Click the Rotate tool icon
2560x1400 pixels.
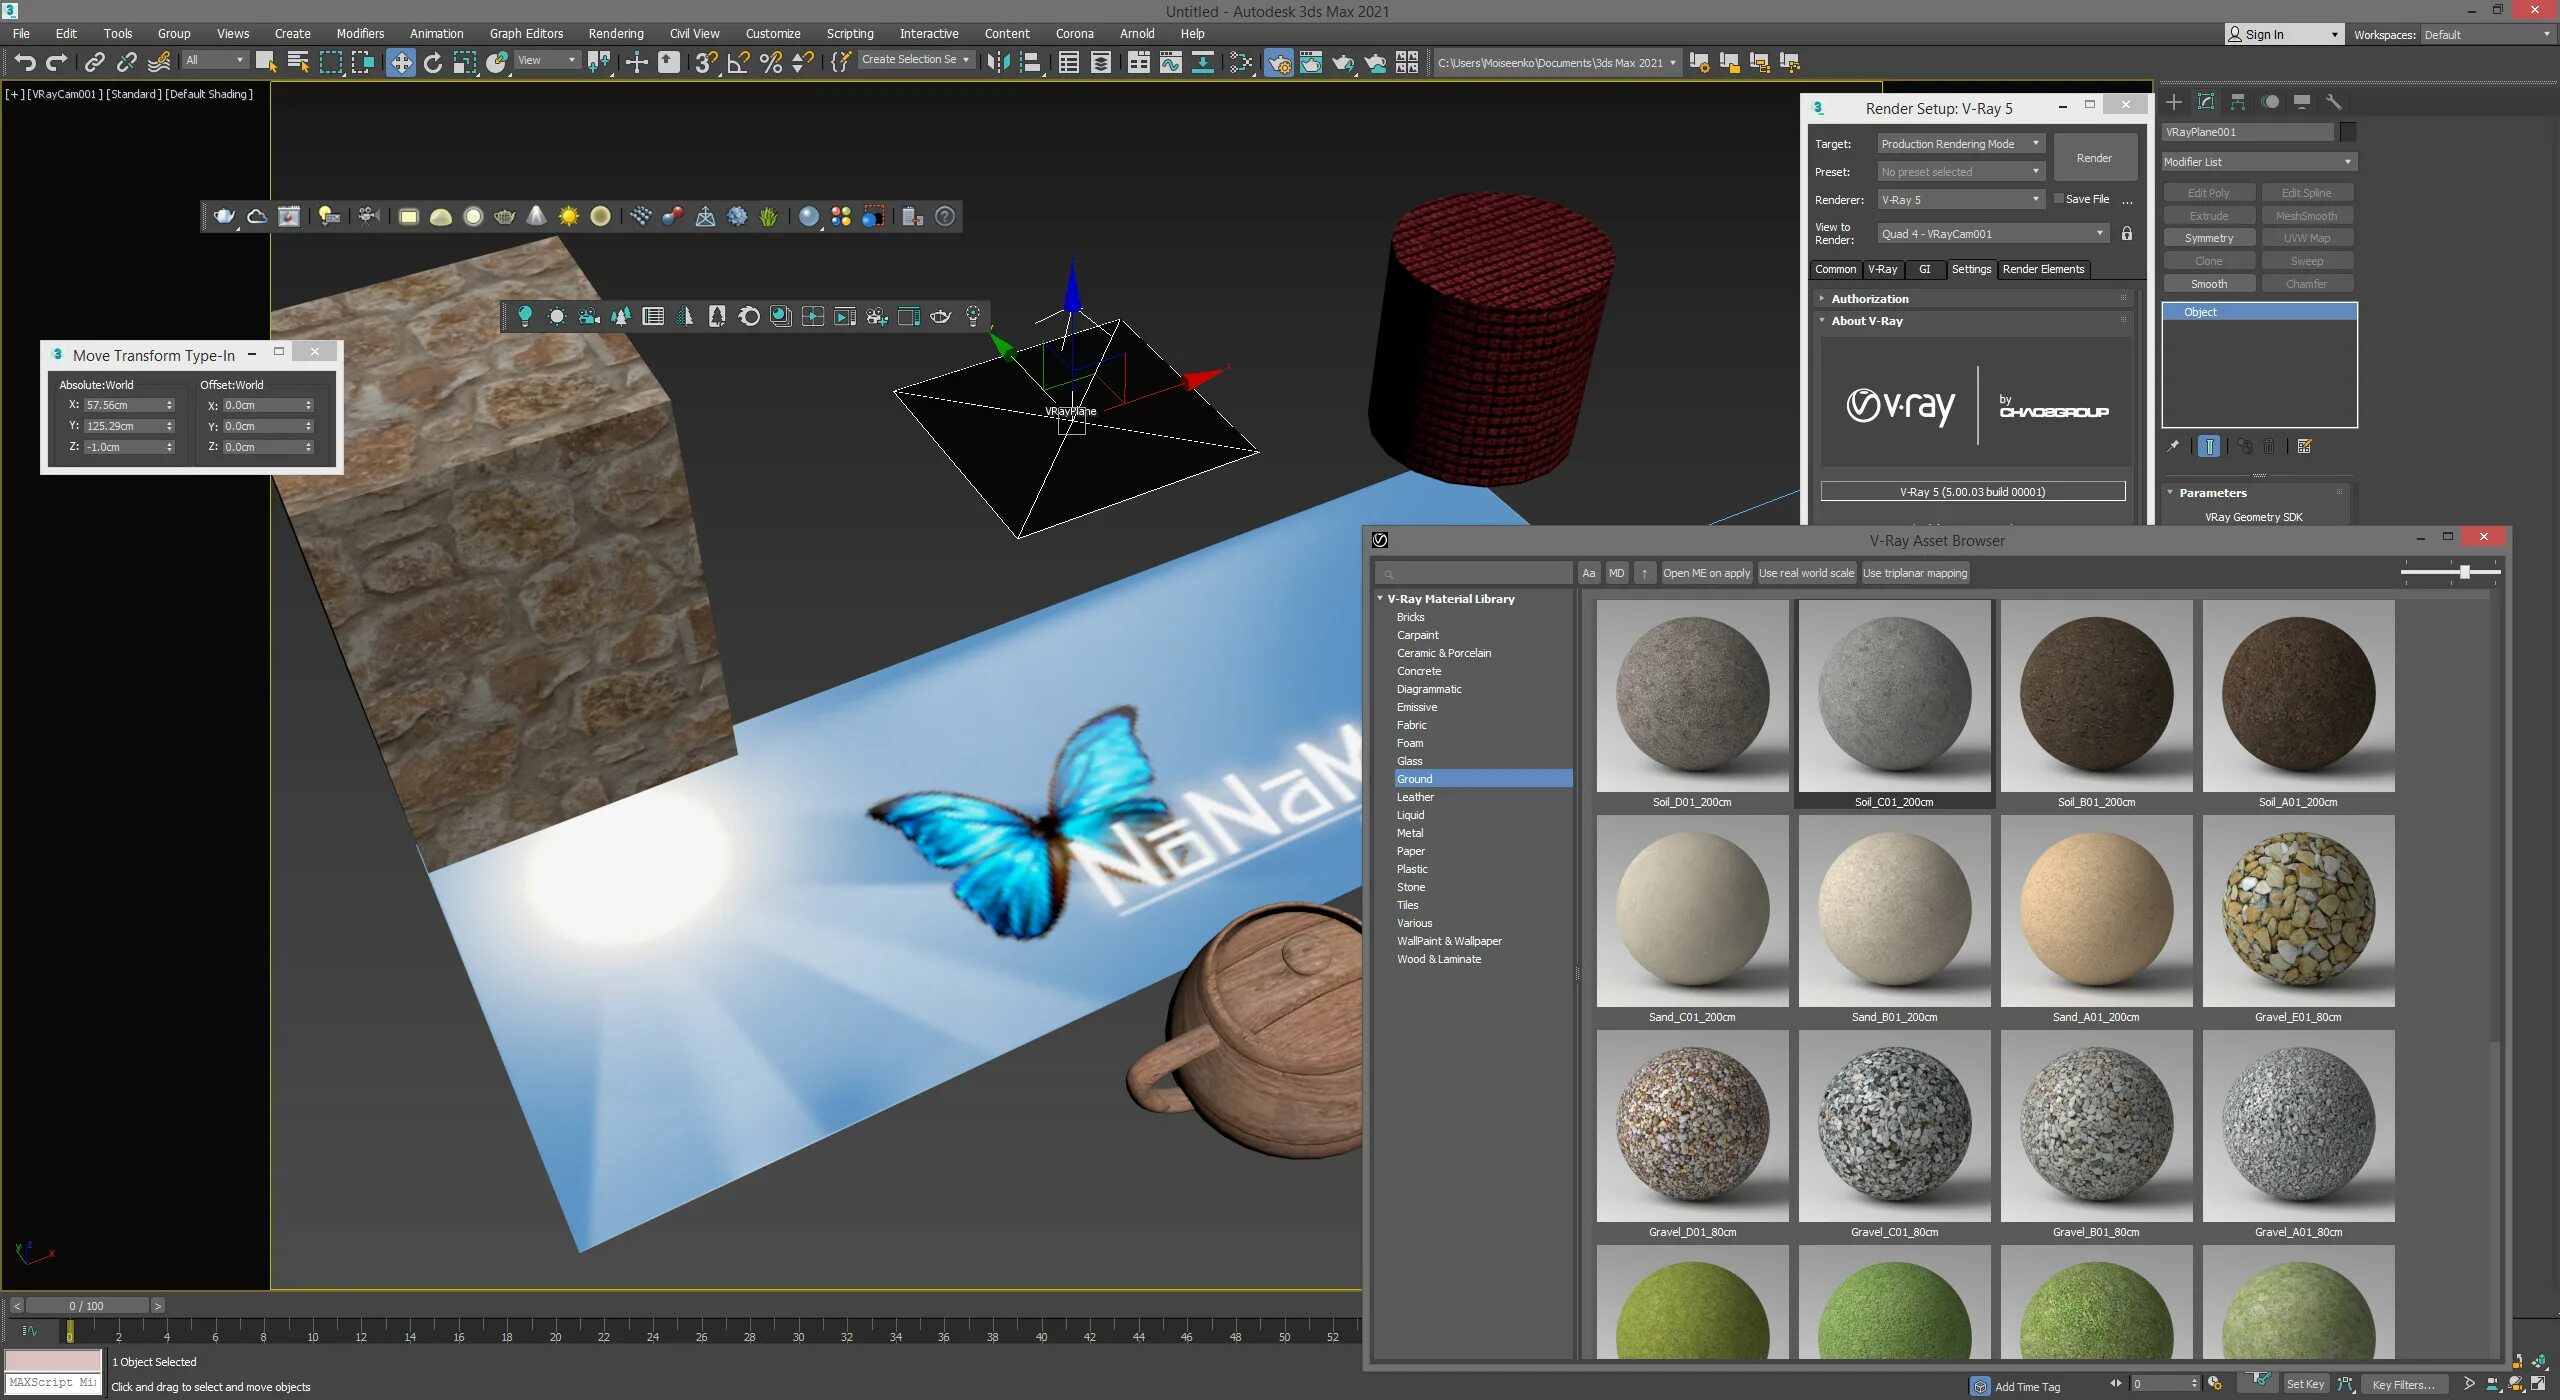tap(432, 63)
